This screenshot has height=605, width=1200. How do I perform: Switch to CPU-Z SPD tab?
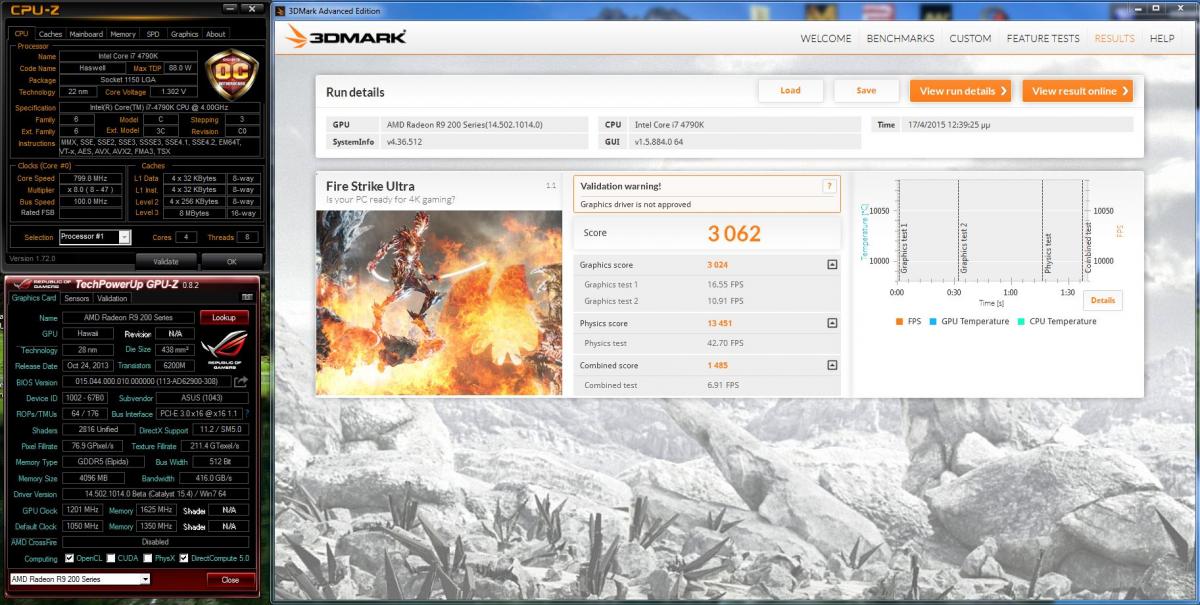click(153, 34)
